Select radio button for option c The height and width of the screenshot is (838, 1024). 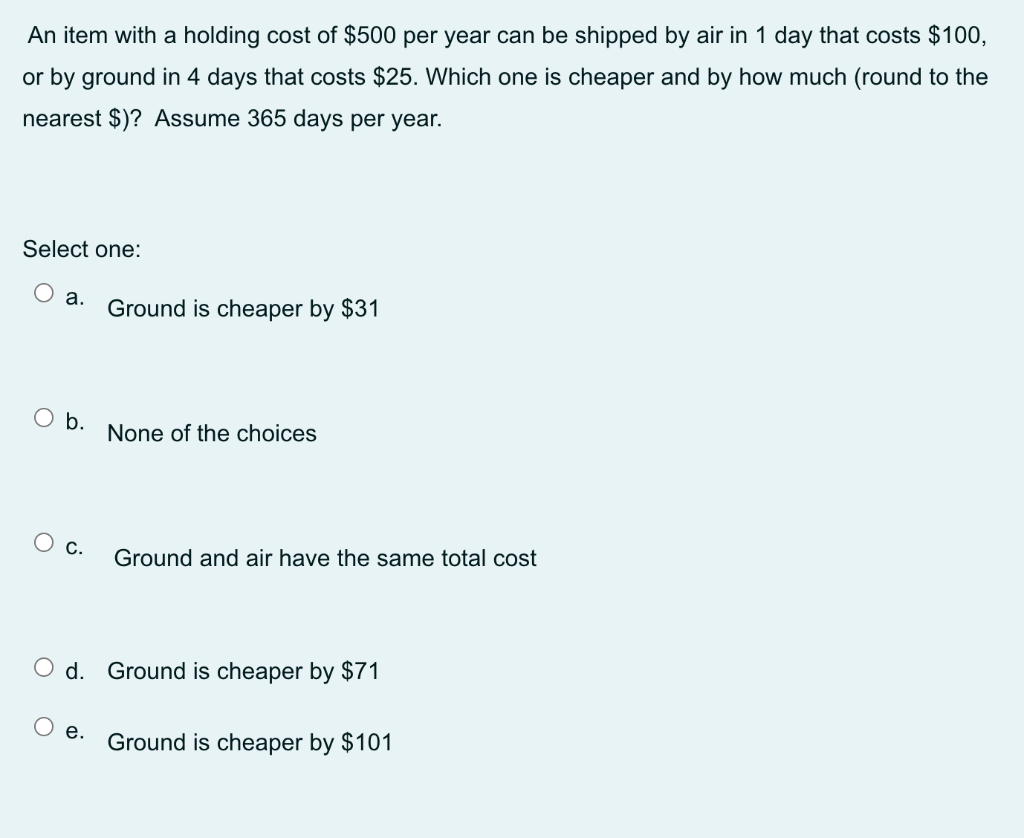point(44,541)
